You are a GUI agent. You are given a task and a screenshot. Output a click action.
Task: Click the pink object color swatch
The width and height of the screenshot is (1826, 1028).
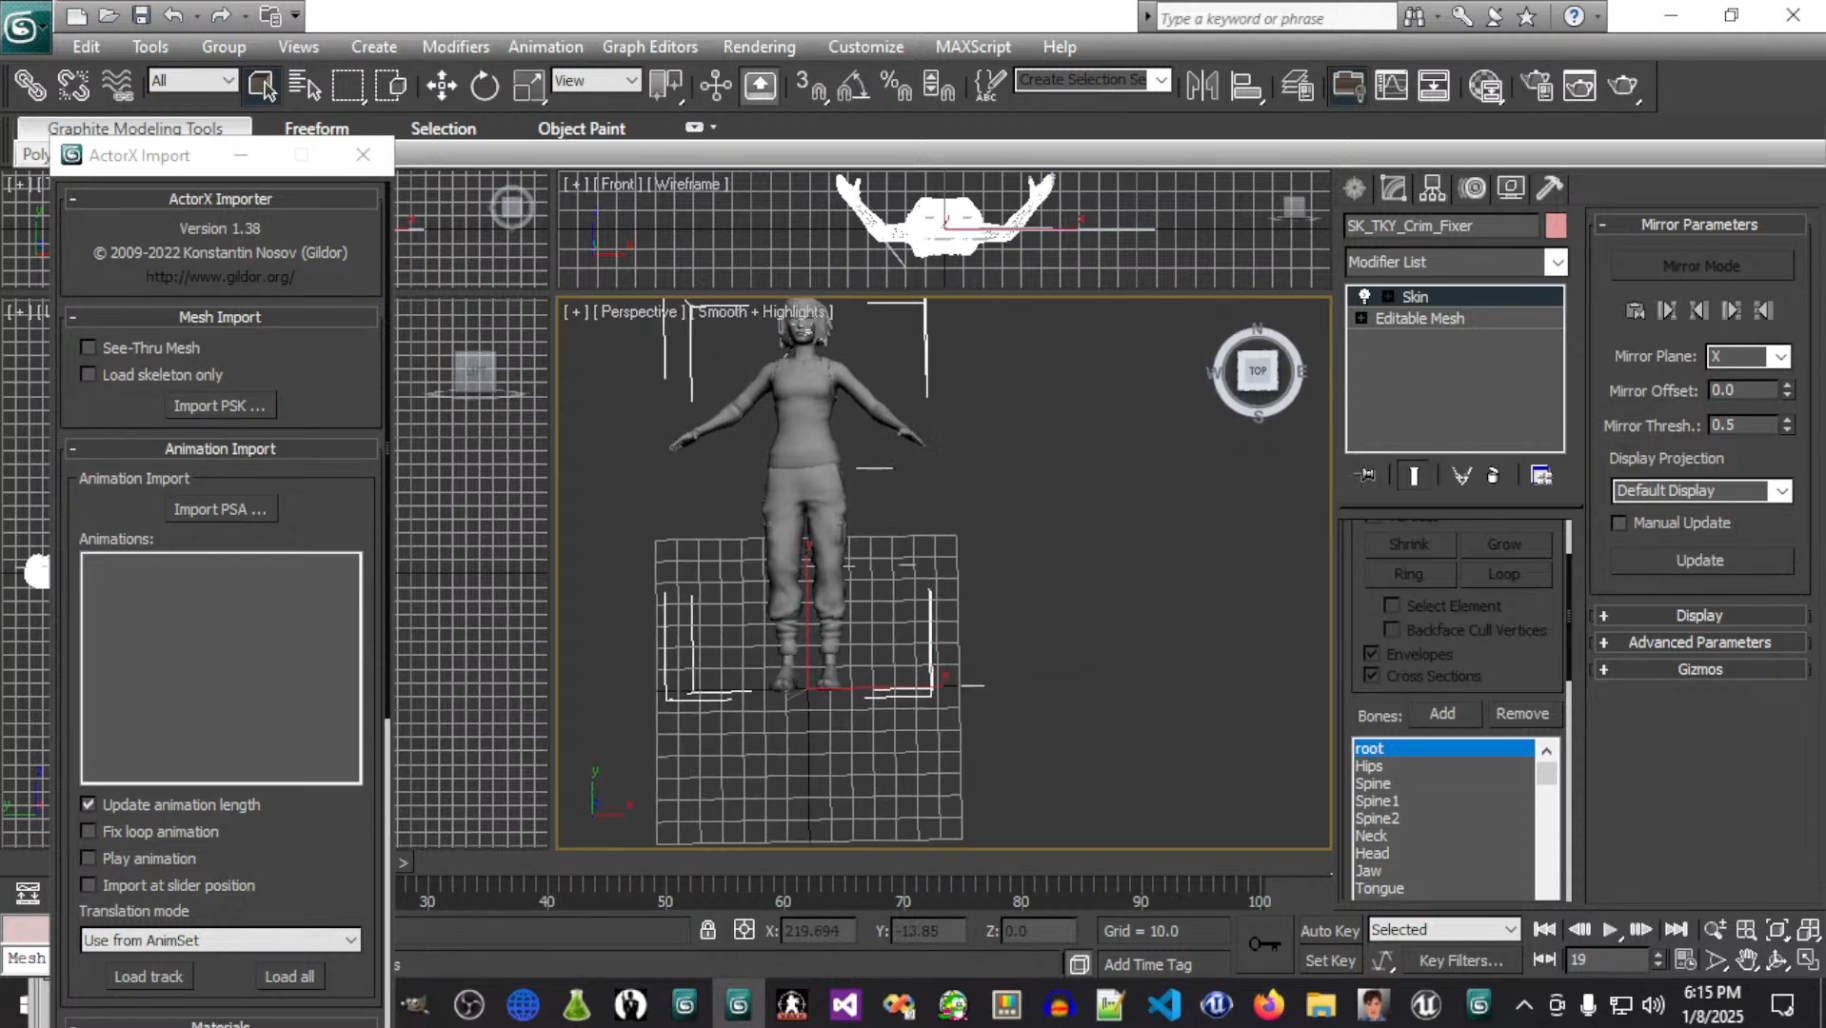1556,226
